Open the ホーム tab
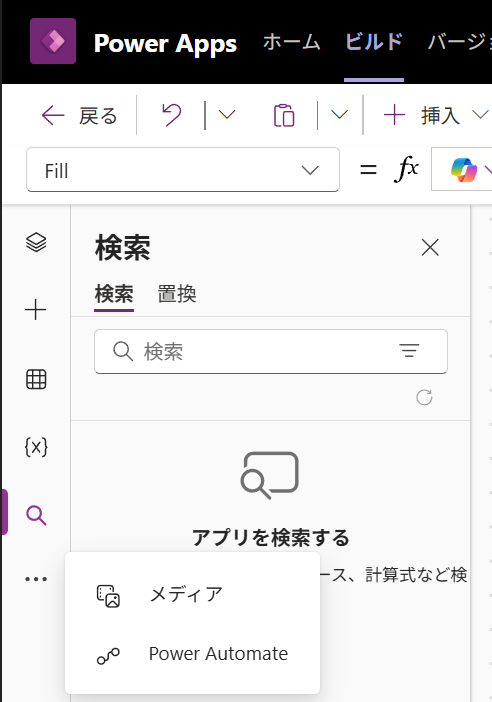This screenshot has height=702, width=492. point(291,43)
